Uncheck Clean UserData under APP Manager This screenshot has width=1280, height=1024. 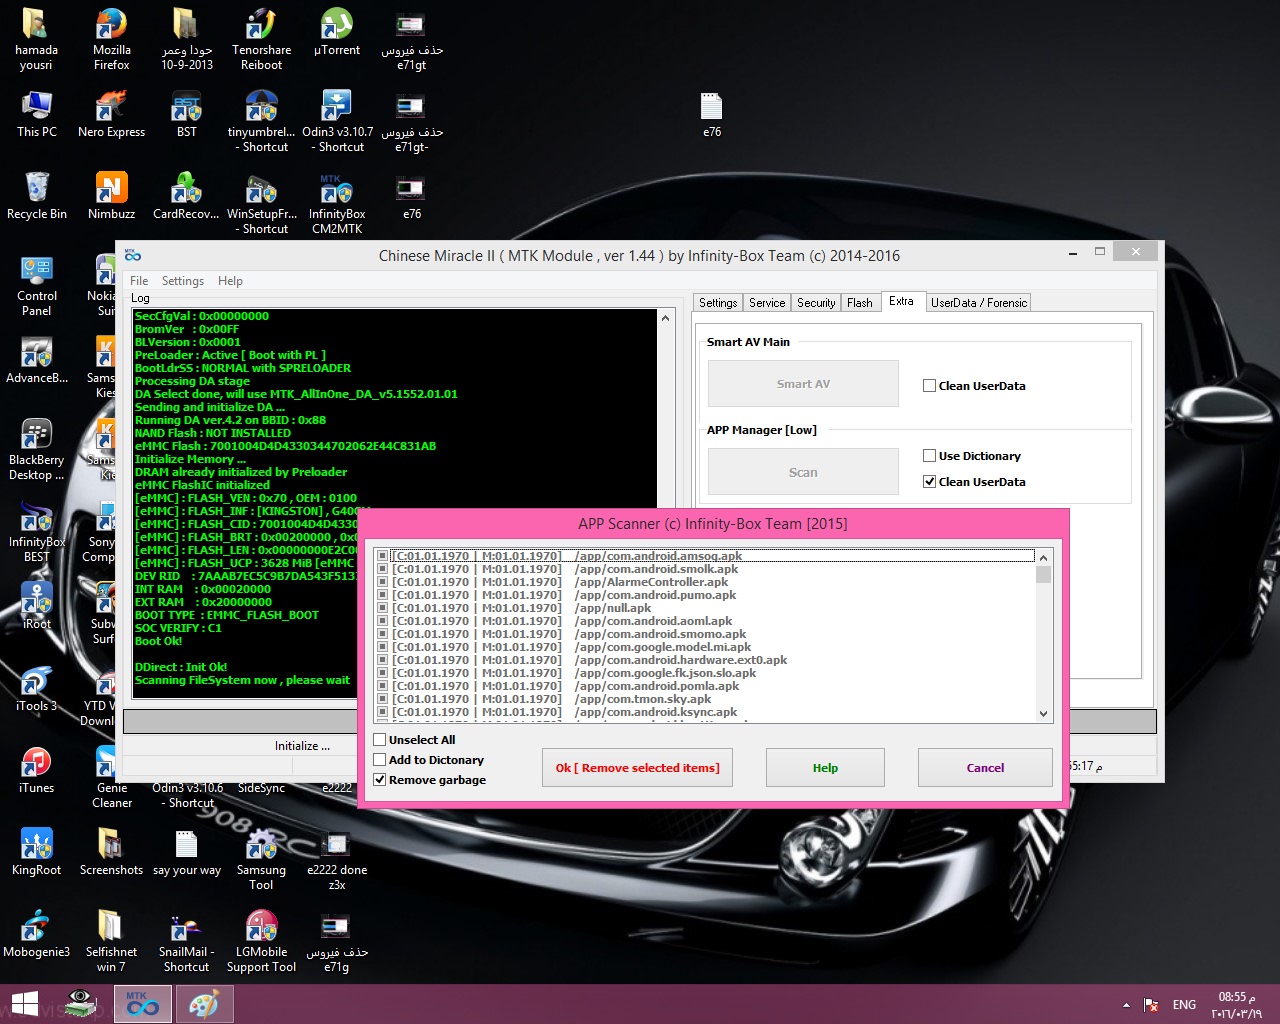[x=930, y=482]
